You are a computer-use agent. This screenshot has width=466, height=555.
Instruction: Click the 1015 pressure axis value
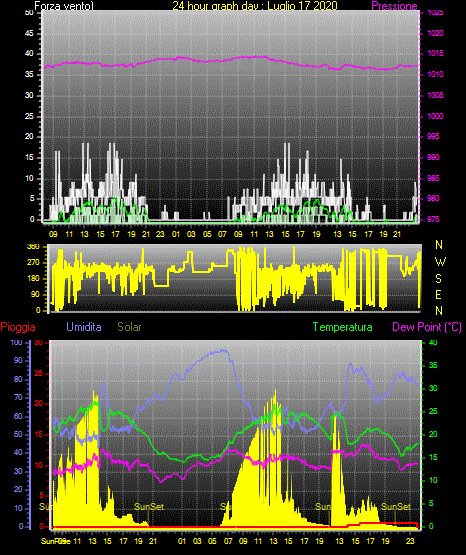[435, 53]
